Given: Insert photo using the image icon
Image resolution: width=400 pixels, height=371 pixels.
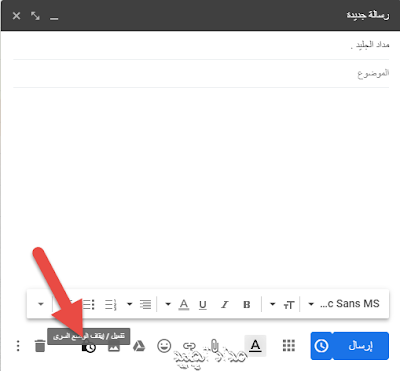Looking at the screenshot, I should [x=114, y=347].
